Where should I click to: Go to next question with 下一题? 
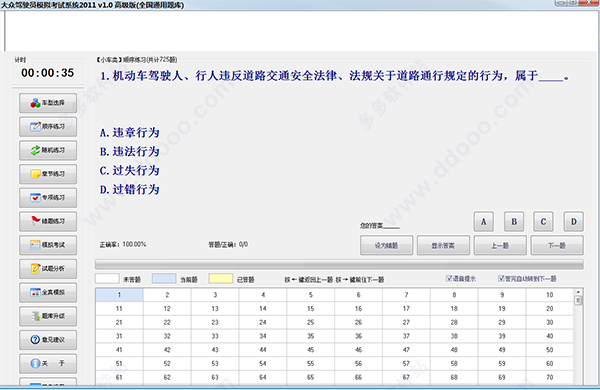pyautogui.click(x=557, y=245)
